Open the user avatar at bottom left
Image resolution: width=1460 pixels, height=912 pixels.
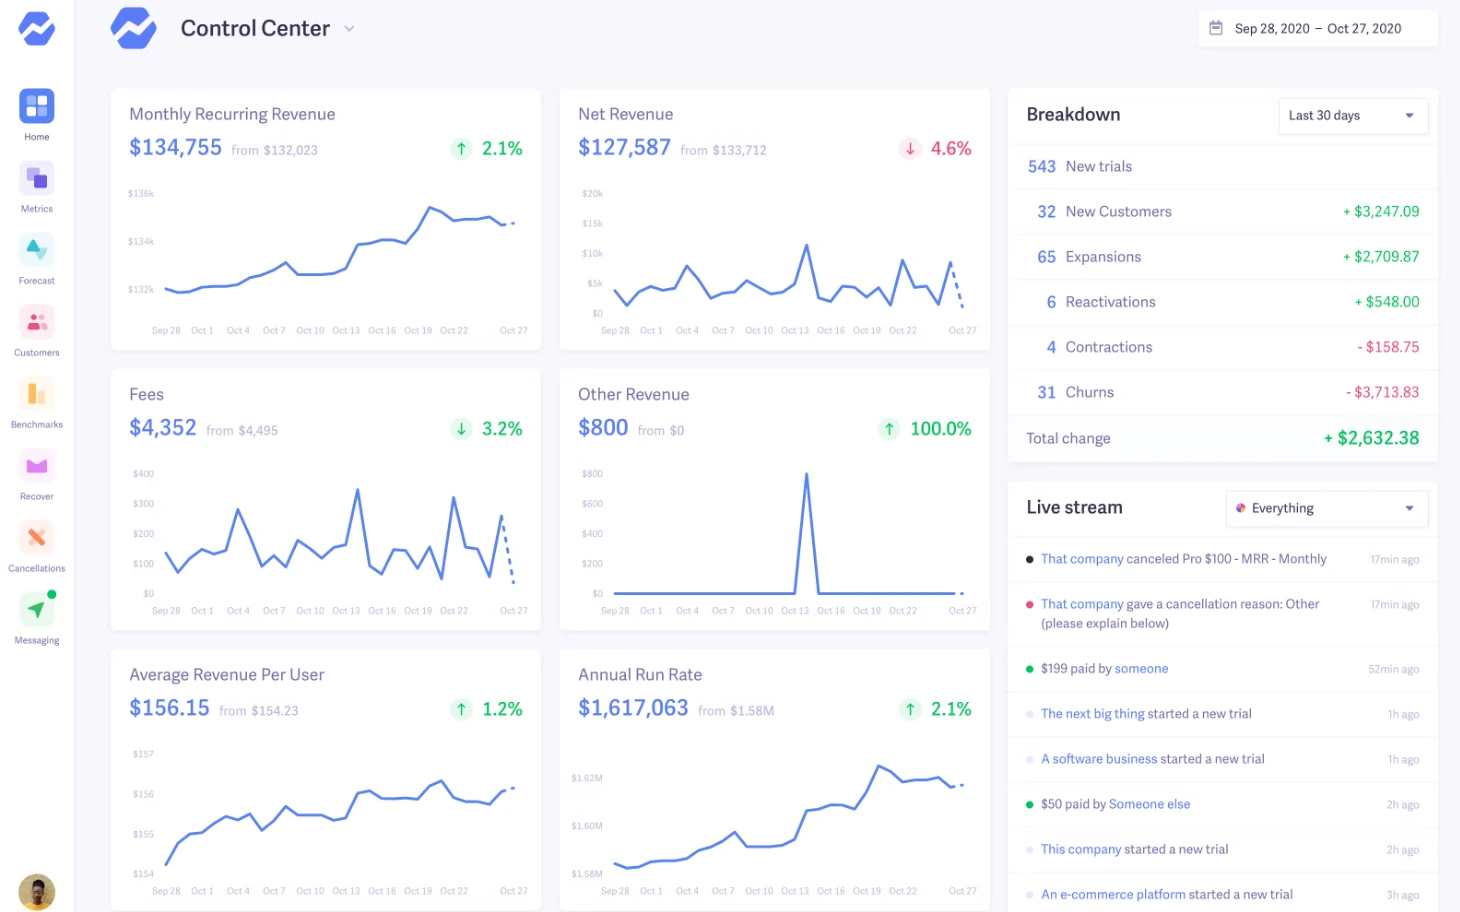coord(37,891)
